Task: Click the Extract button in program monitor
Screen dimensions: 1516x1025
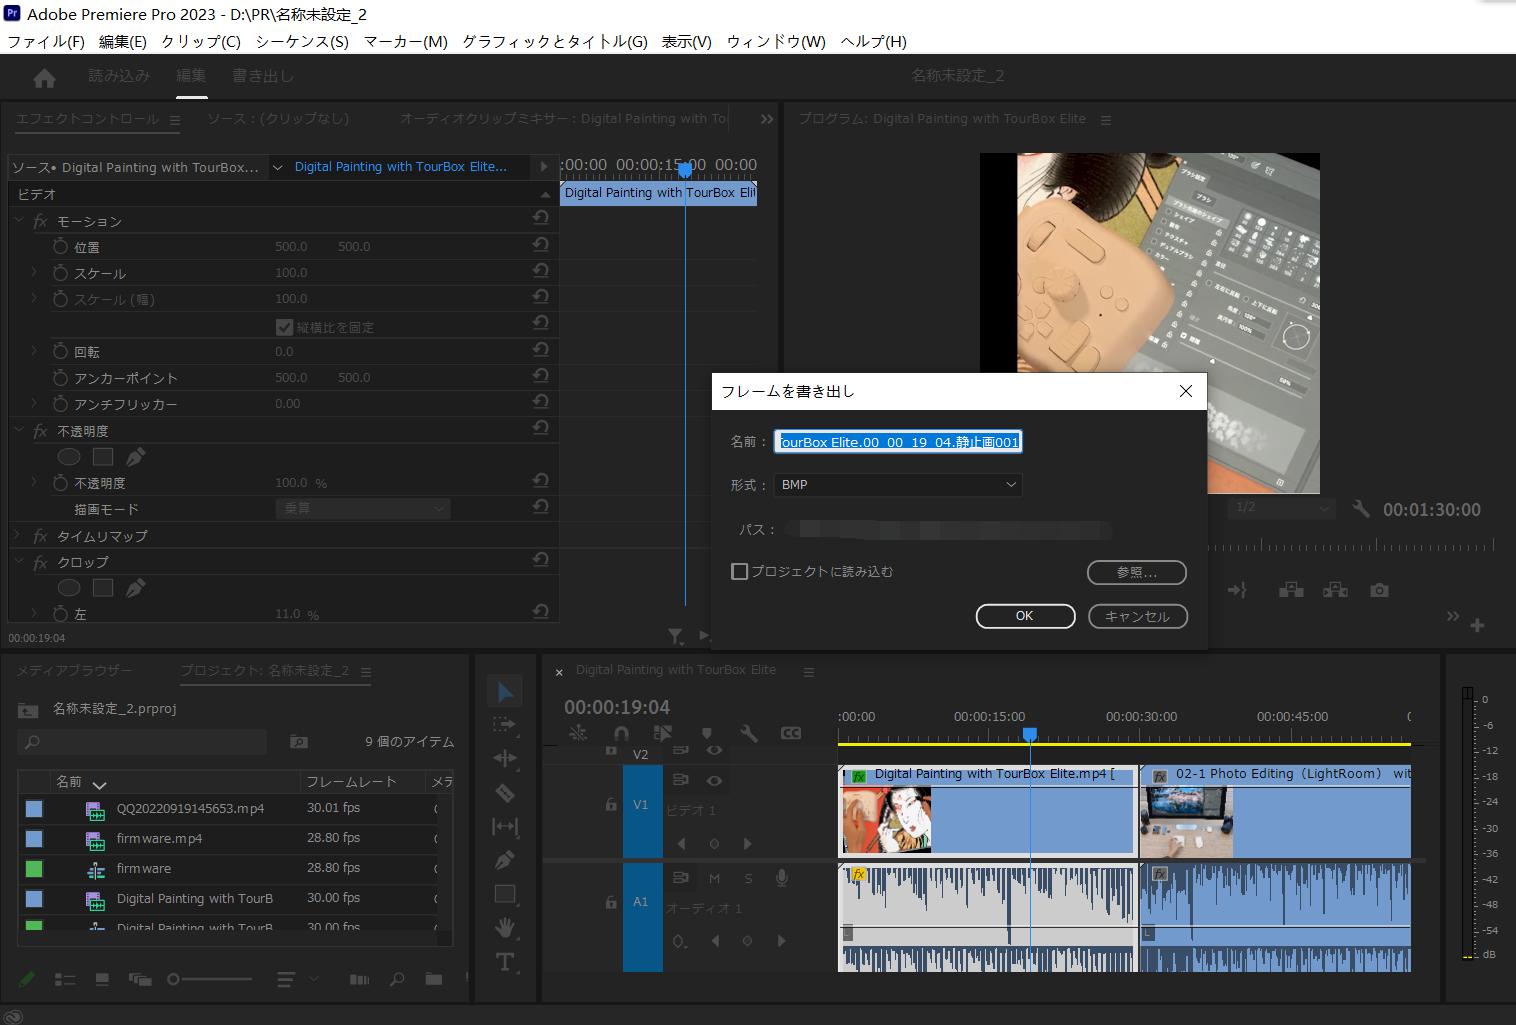Action: (1335, 590)
